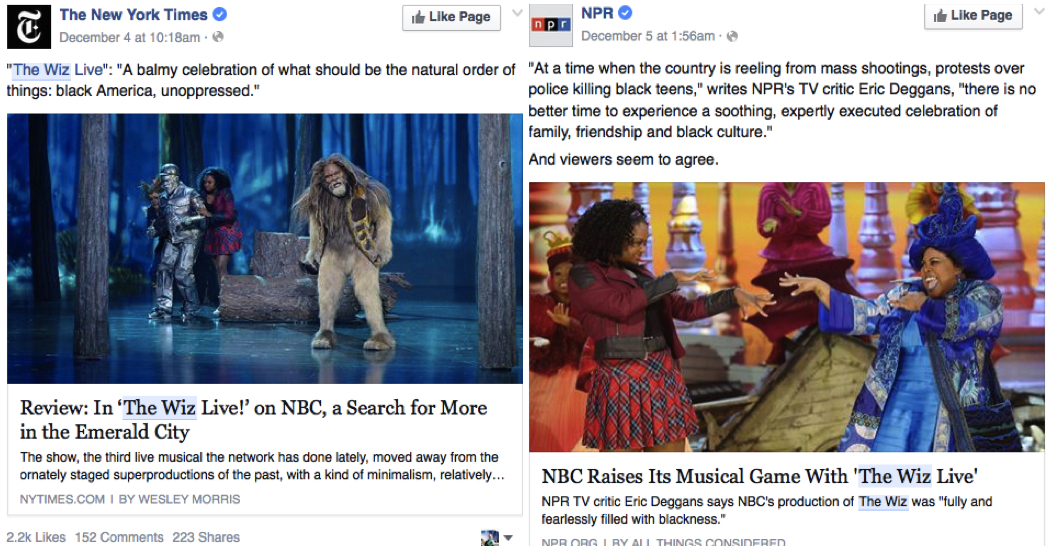Click the globe privacy icon on NPR post
Image resolution: width=1050 pixels, height=550 pixels.
pos(733,36)
